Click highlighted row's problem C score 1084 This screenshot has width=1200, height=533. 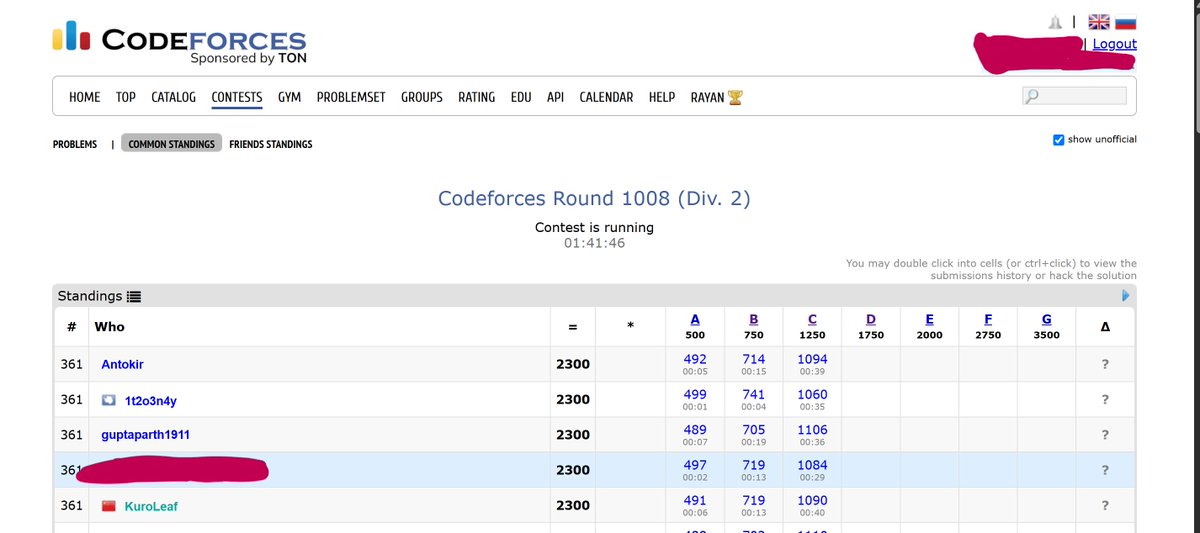tap(812, 465)
